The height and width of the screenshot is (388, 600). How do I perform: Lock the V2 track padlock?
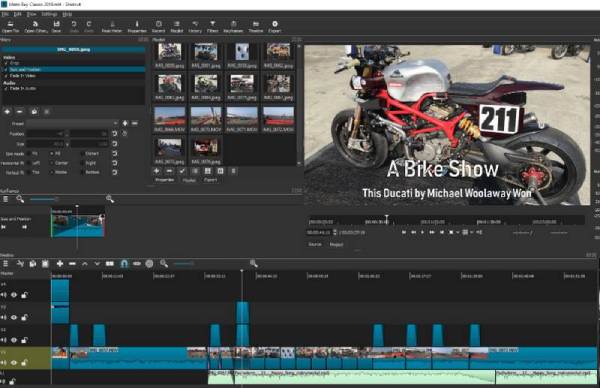tap(24, 340)
